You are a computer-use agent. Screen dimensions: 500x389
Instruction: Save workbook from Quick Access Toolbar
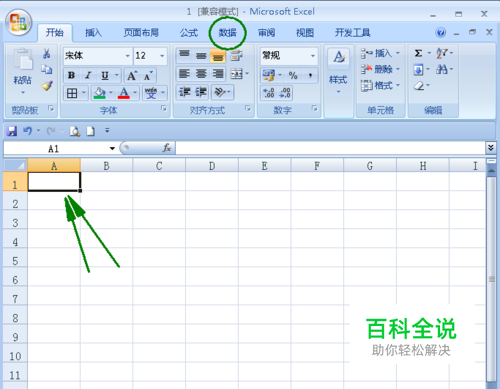tap(12, 131)
